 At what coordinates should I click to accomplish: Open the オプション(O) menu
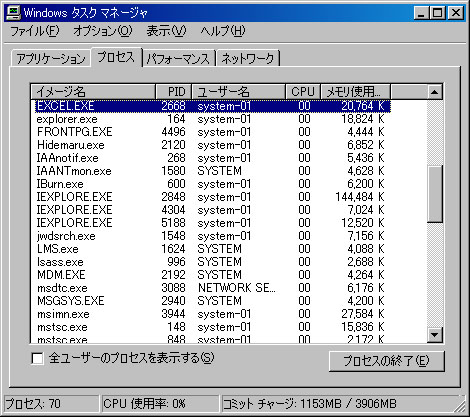click(x=103, y=31)
